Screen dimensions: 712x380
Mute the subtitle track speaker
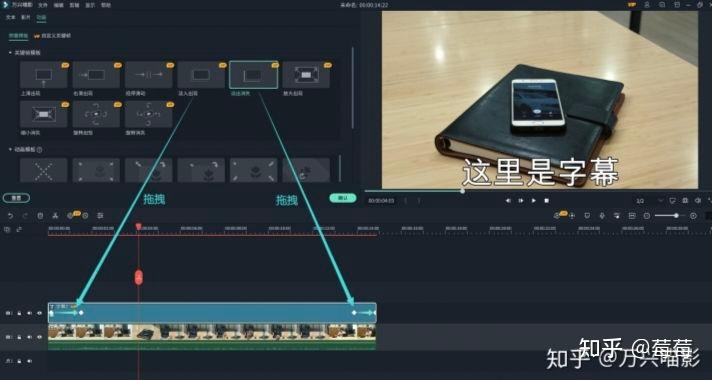pyautogui.click(x=30, y=313)
